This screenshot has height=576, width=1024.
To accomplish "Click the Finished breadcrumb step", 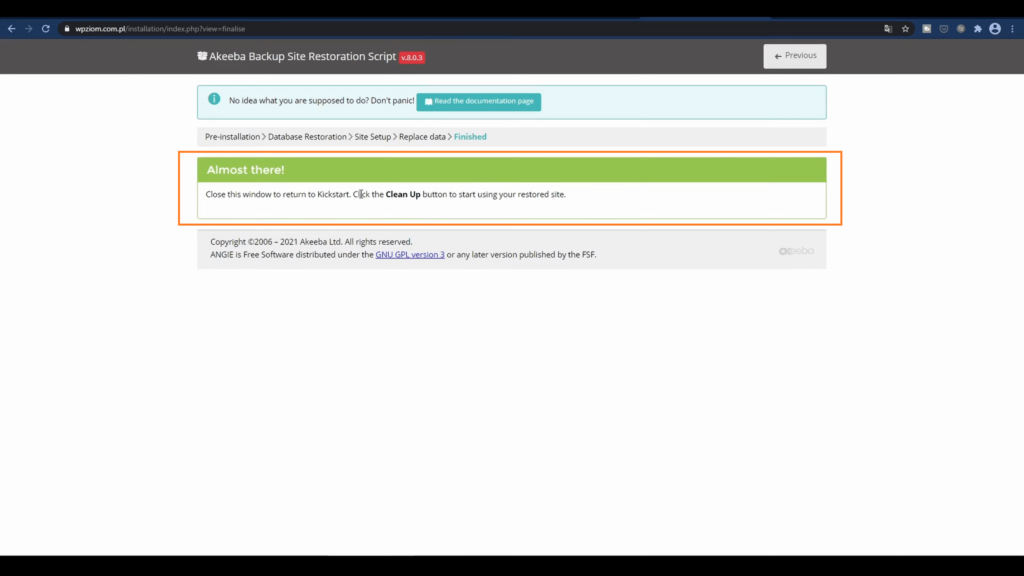I will point(470,137).
